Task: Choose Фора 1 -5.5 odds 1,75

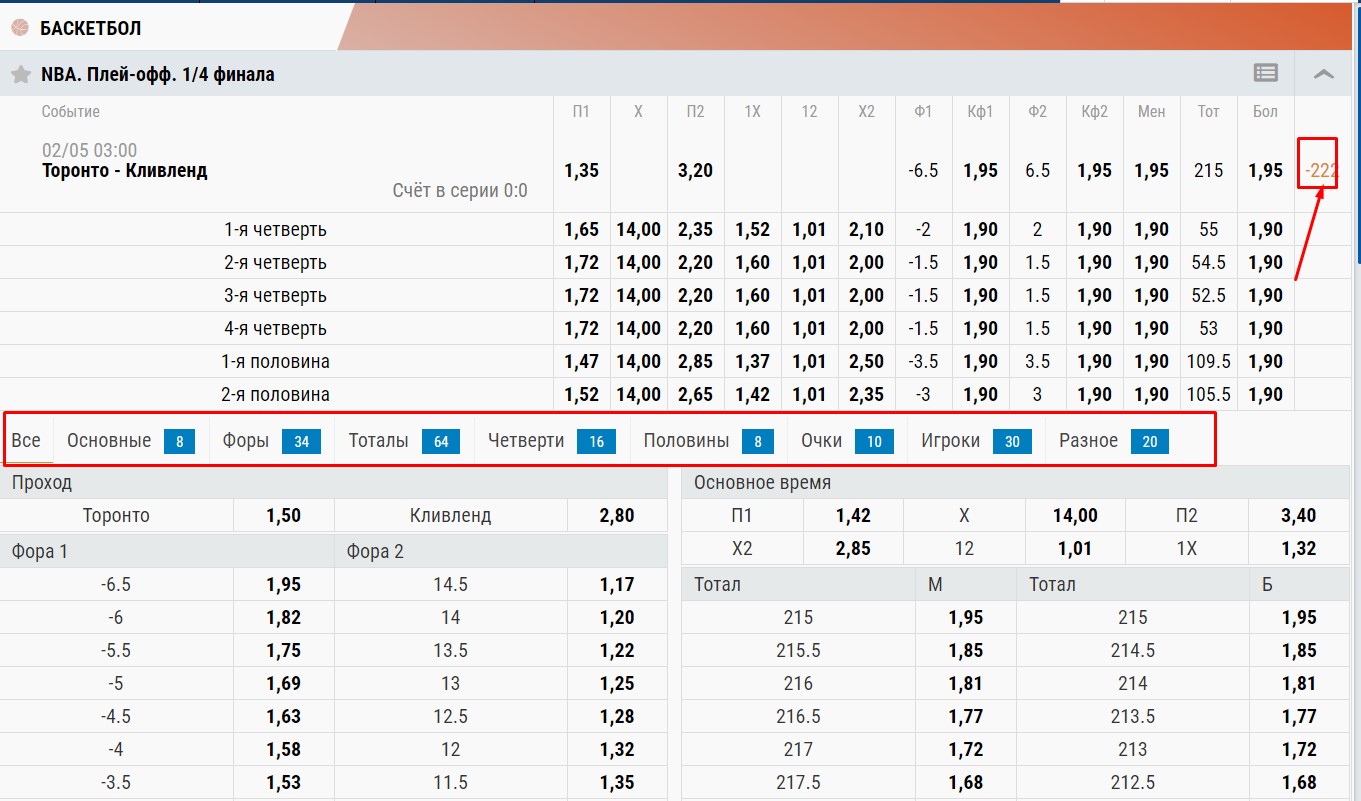Action: [283, 650]
